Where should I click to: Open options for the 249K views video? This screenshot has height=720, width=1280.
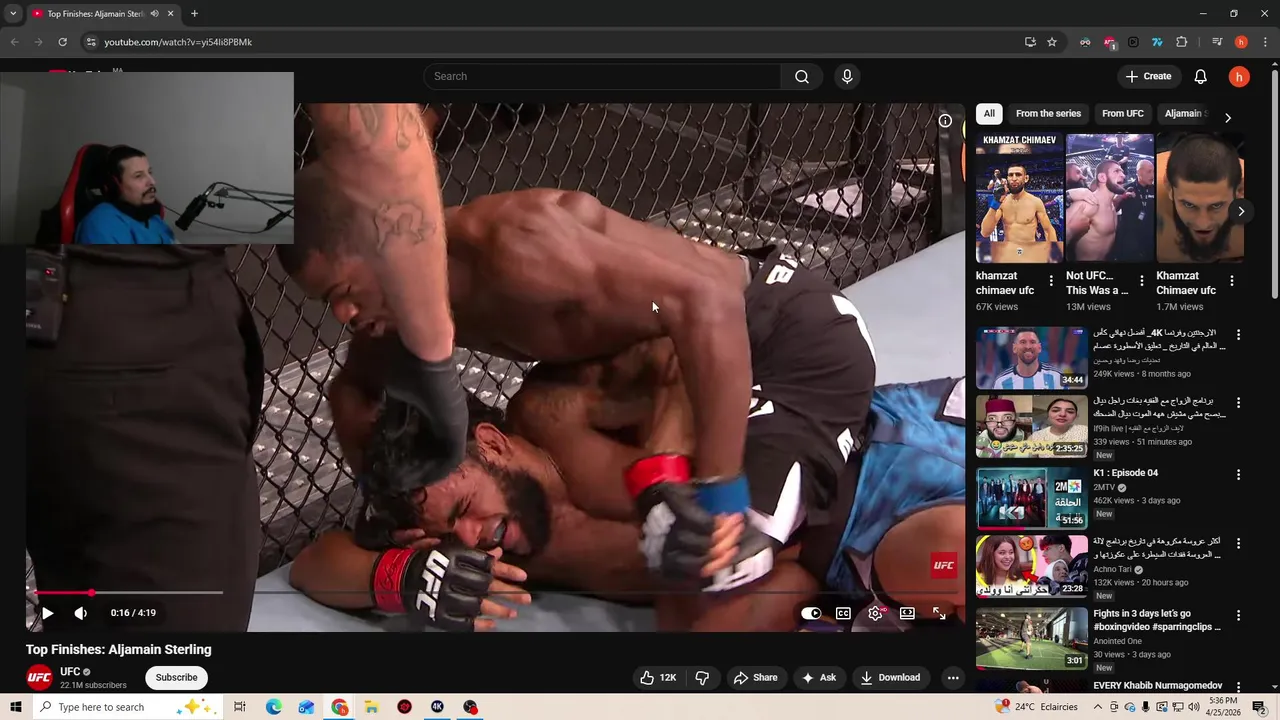point(1238,335)
